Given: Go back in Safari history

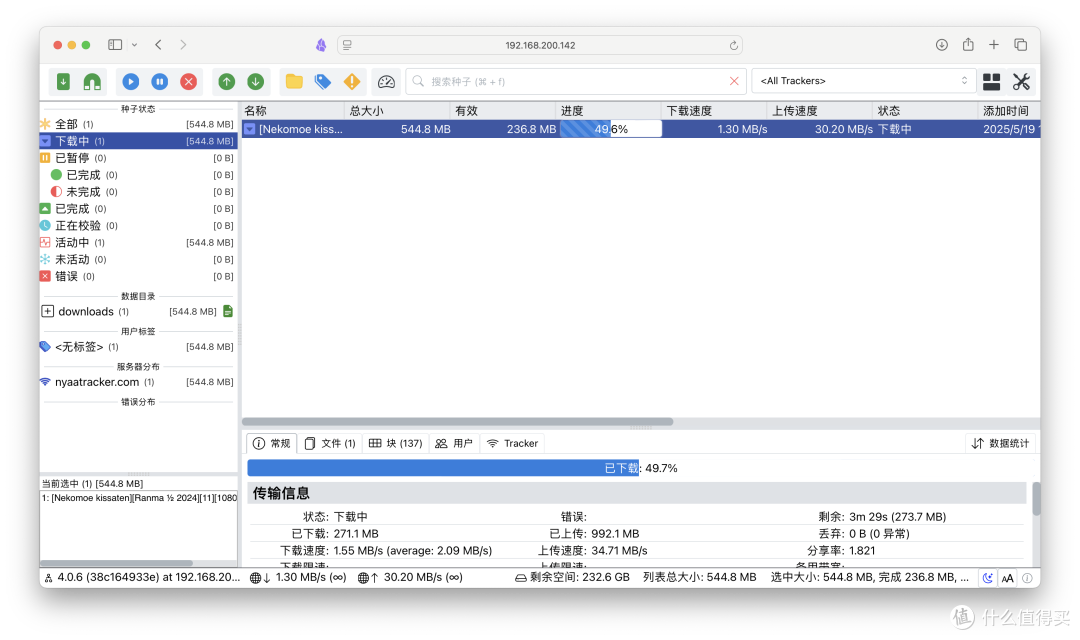Looking at the screenshot, I should click(x=158, y=45).
